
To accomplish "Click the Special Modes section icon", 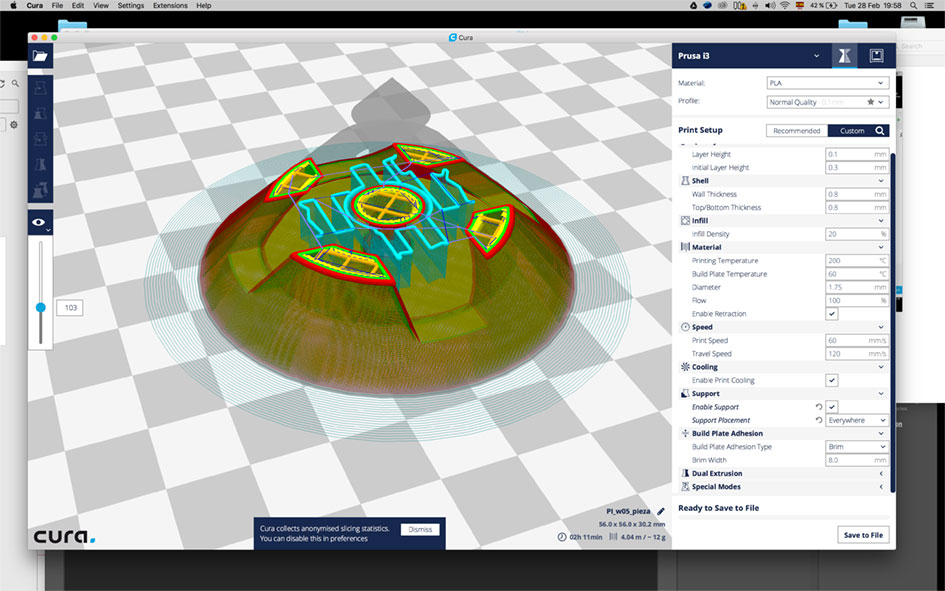I will coord(685,487).
